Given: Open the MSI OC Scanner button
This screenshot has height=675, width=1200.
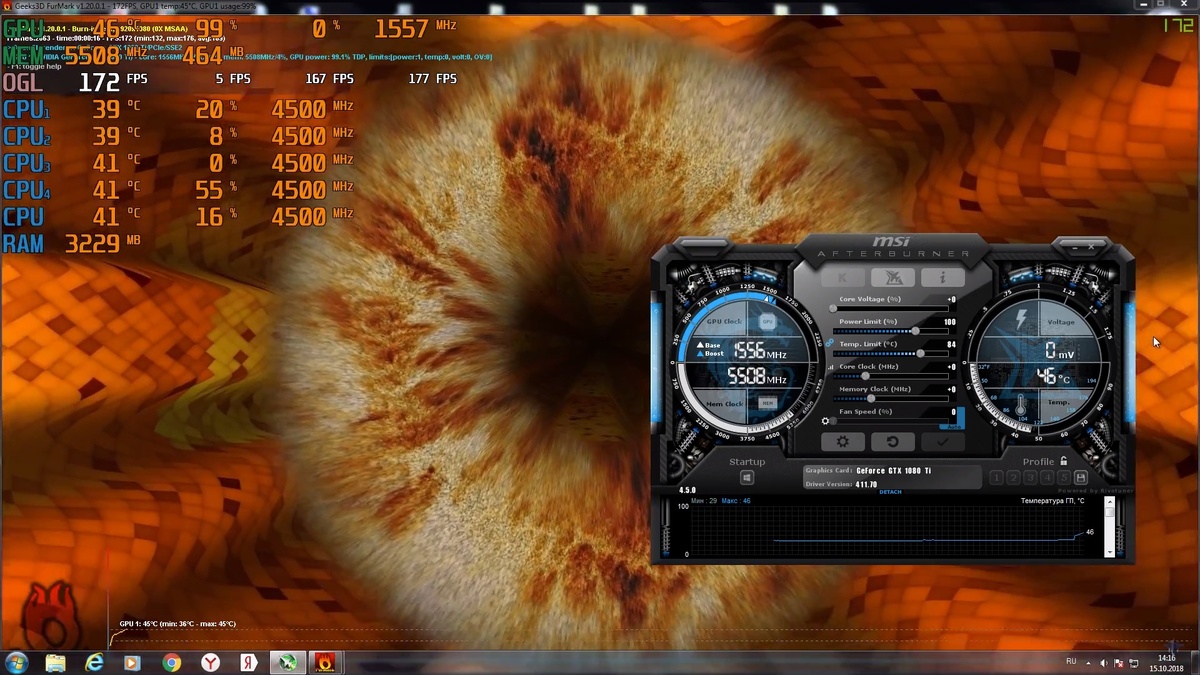Looking at the screenshot, I should click(893, 278).
